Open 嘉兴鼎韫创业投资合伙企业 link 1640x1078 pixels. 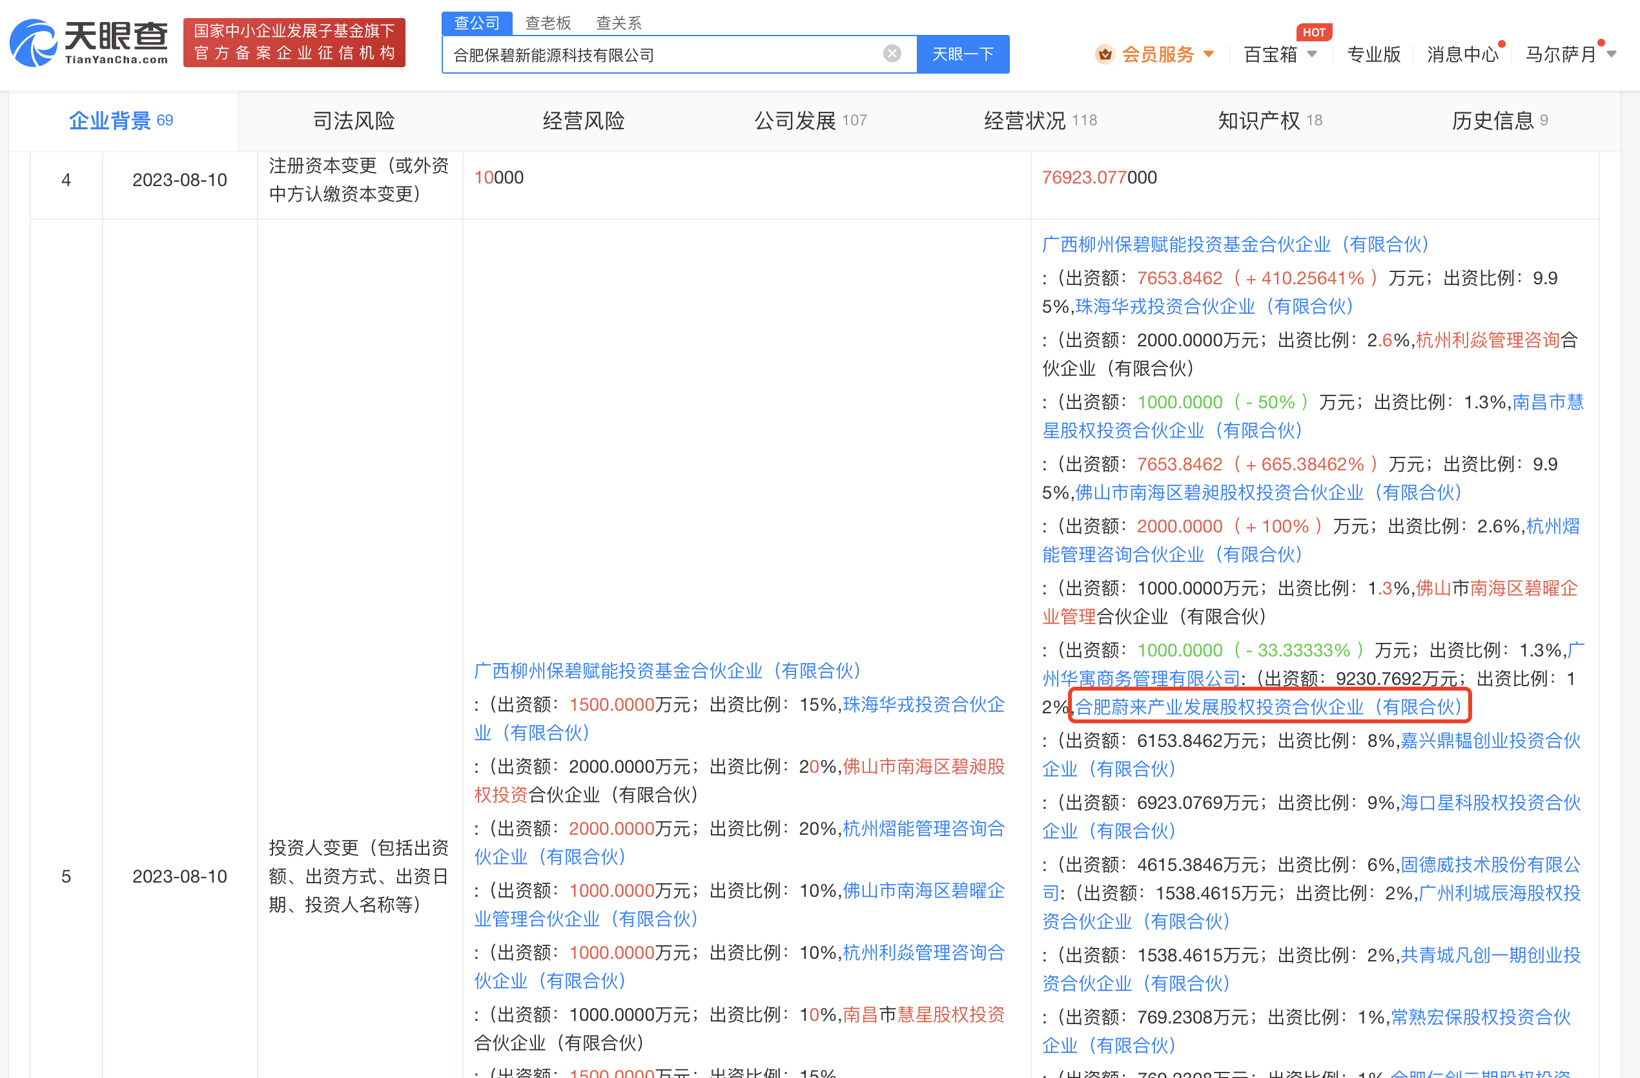(1311, 754)
